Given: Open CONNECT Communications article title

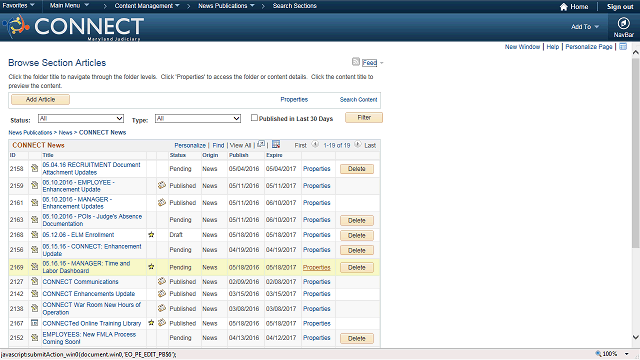Looking at the screenshot, I should tap(80, 282).
